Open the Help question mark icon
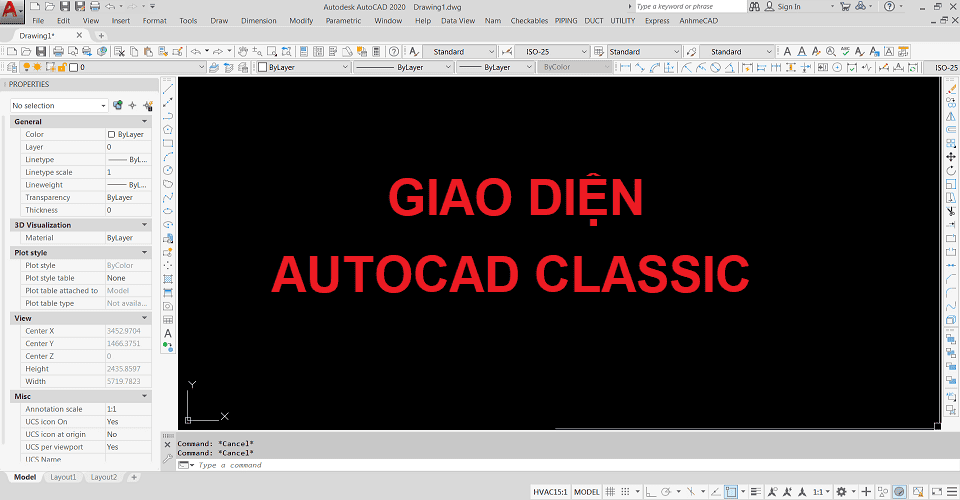The width and height of the screenshot is (960, 500). pos(394,51)
